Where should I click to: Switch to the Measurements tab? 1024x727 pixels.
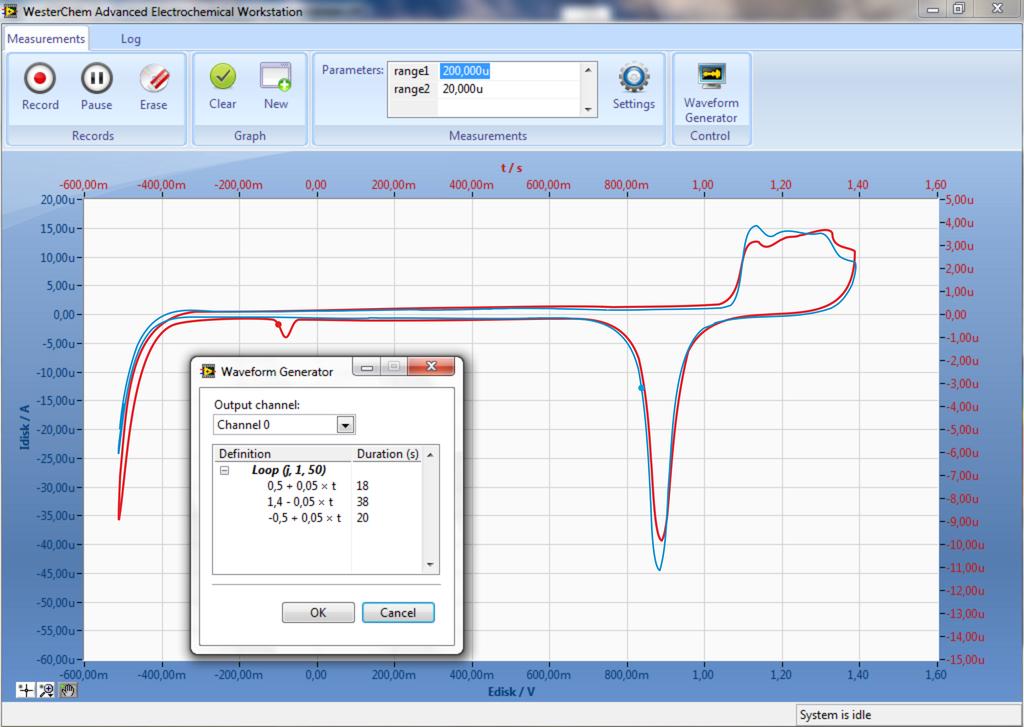pyautogui.click(x=46, y=39)
